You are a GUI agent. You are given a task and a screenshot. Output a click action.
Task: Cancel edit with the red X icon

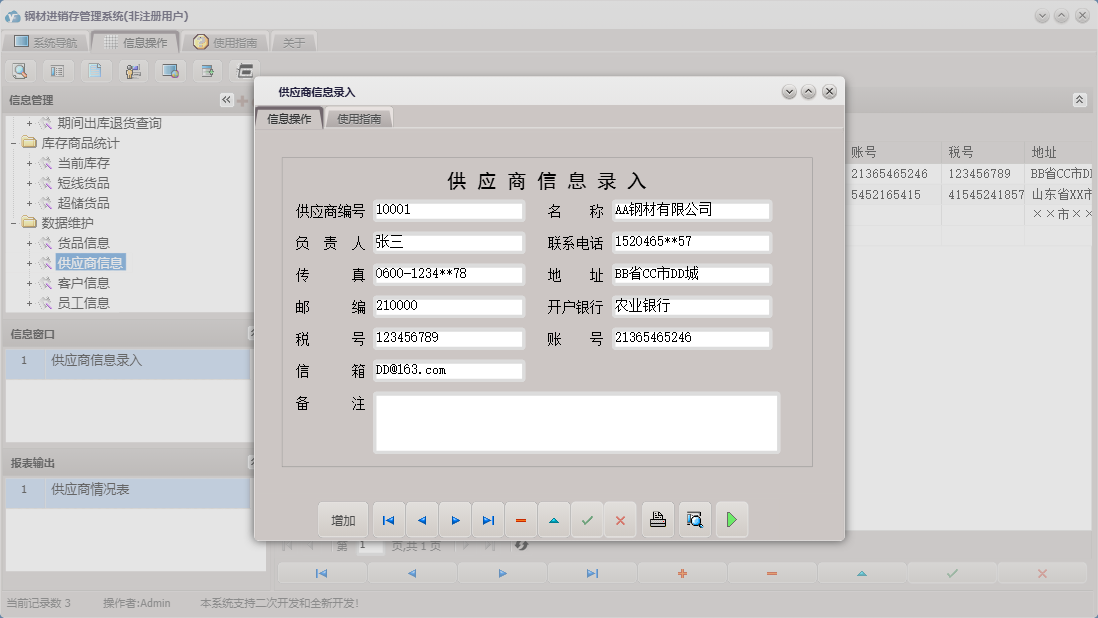click(x=621, y=520)
